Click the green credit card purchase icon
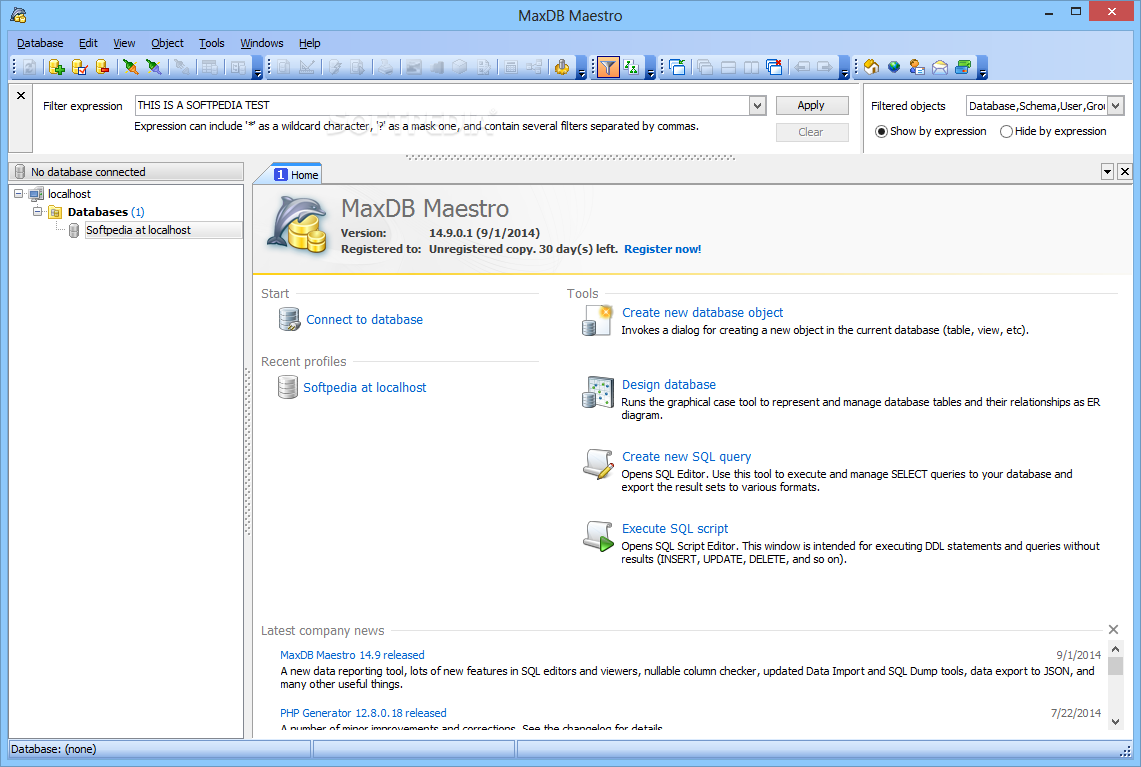Screen dimensions: 1141x767 click(963, 68)
